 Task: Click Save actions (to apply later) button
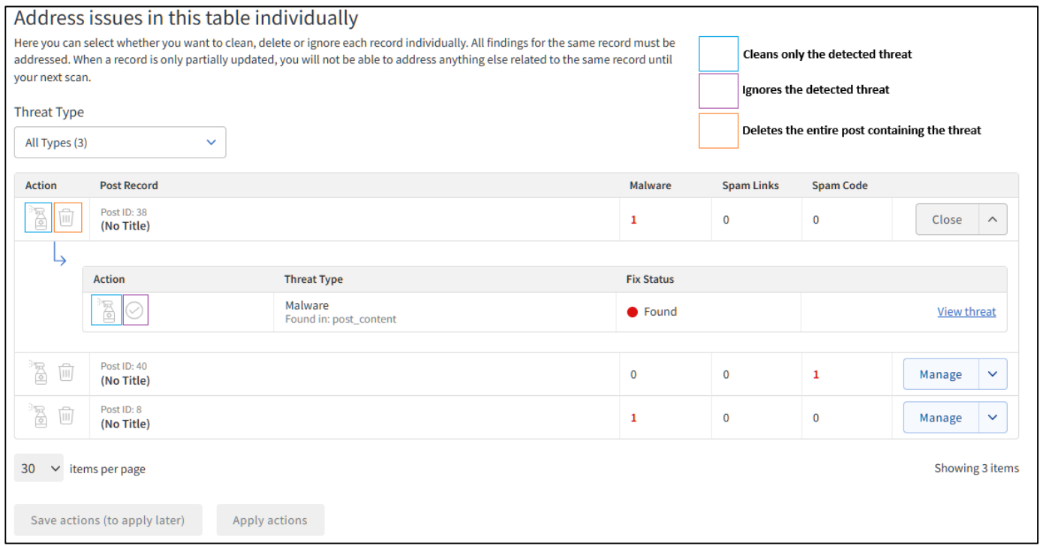[108, 520]
